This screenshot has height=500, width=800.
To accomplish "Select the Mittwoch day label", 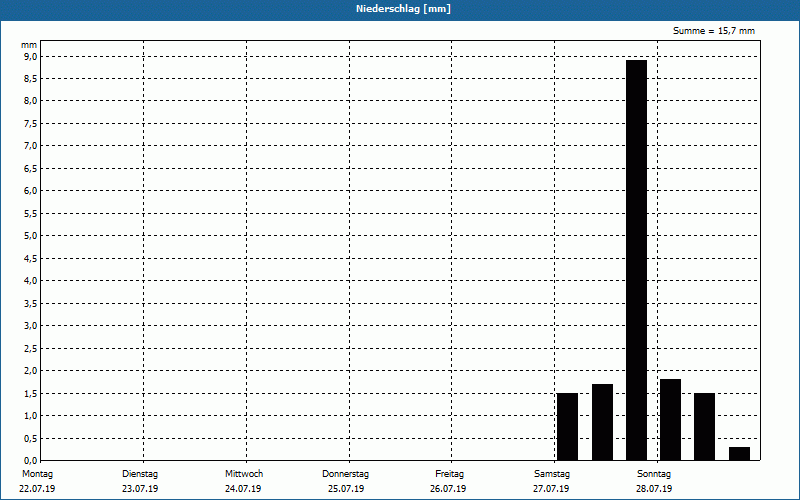I will pos(244,474).
